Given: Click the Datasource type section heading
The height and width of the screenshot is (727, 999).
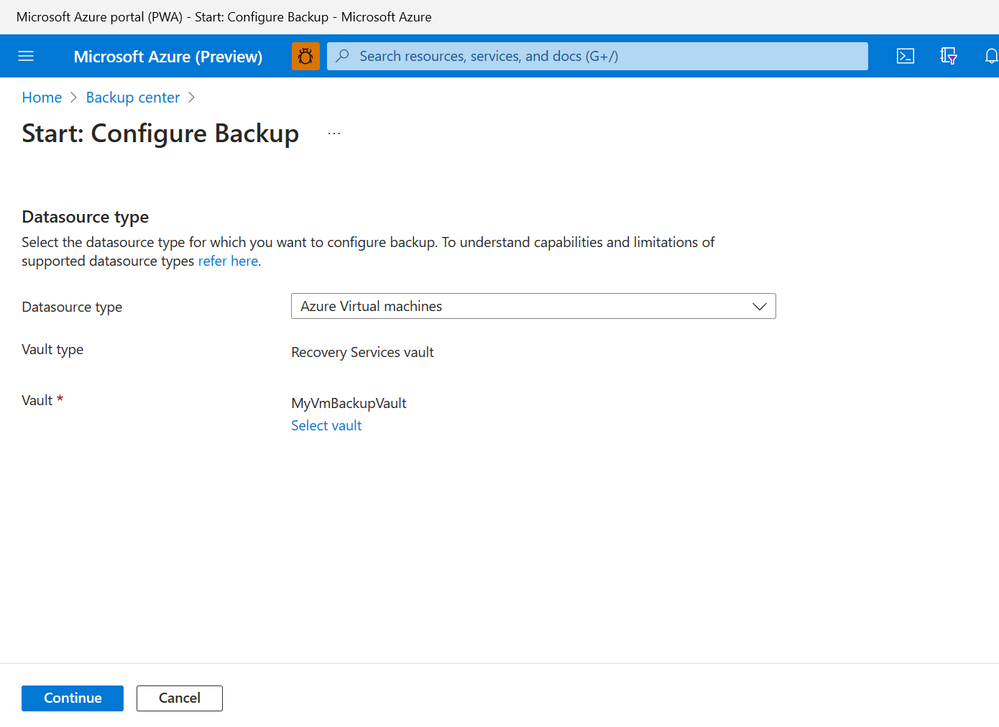Looking at the screenshot, I should click(x=85, y=217).
